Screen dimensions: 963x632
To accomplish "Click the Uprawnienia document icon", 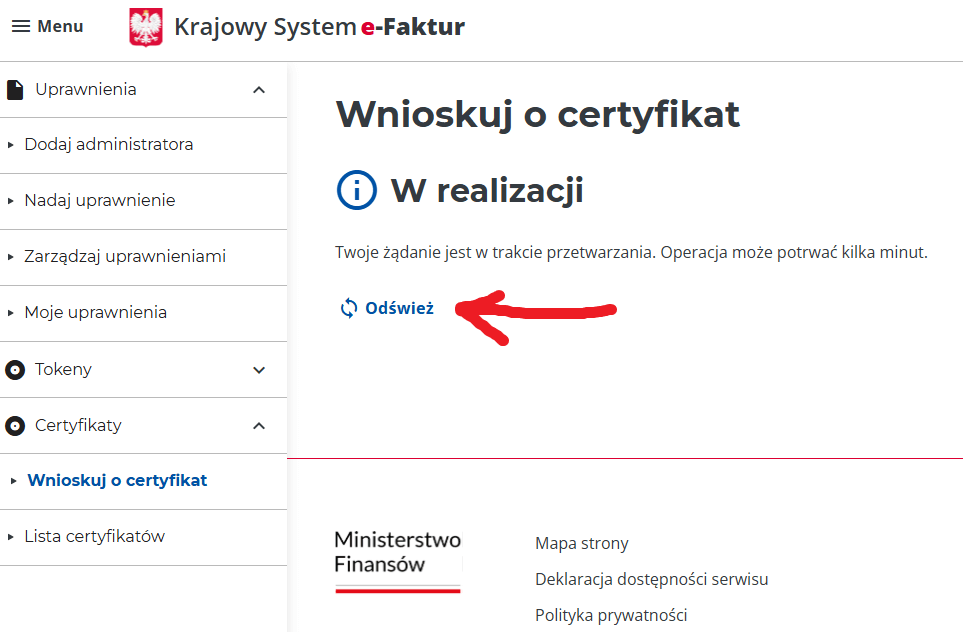I will click(15, 90).
